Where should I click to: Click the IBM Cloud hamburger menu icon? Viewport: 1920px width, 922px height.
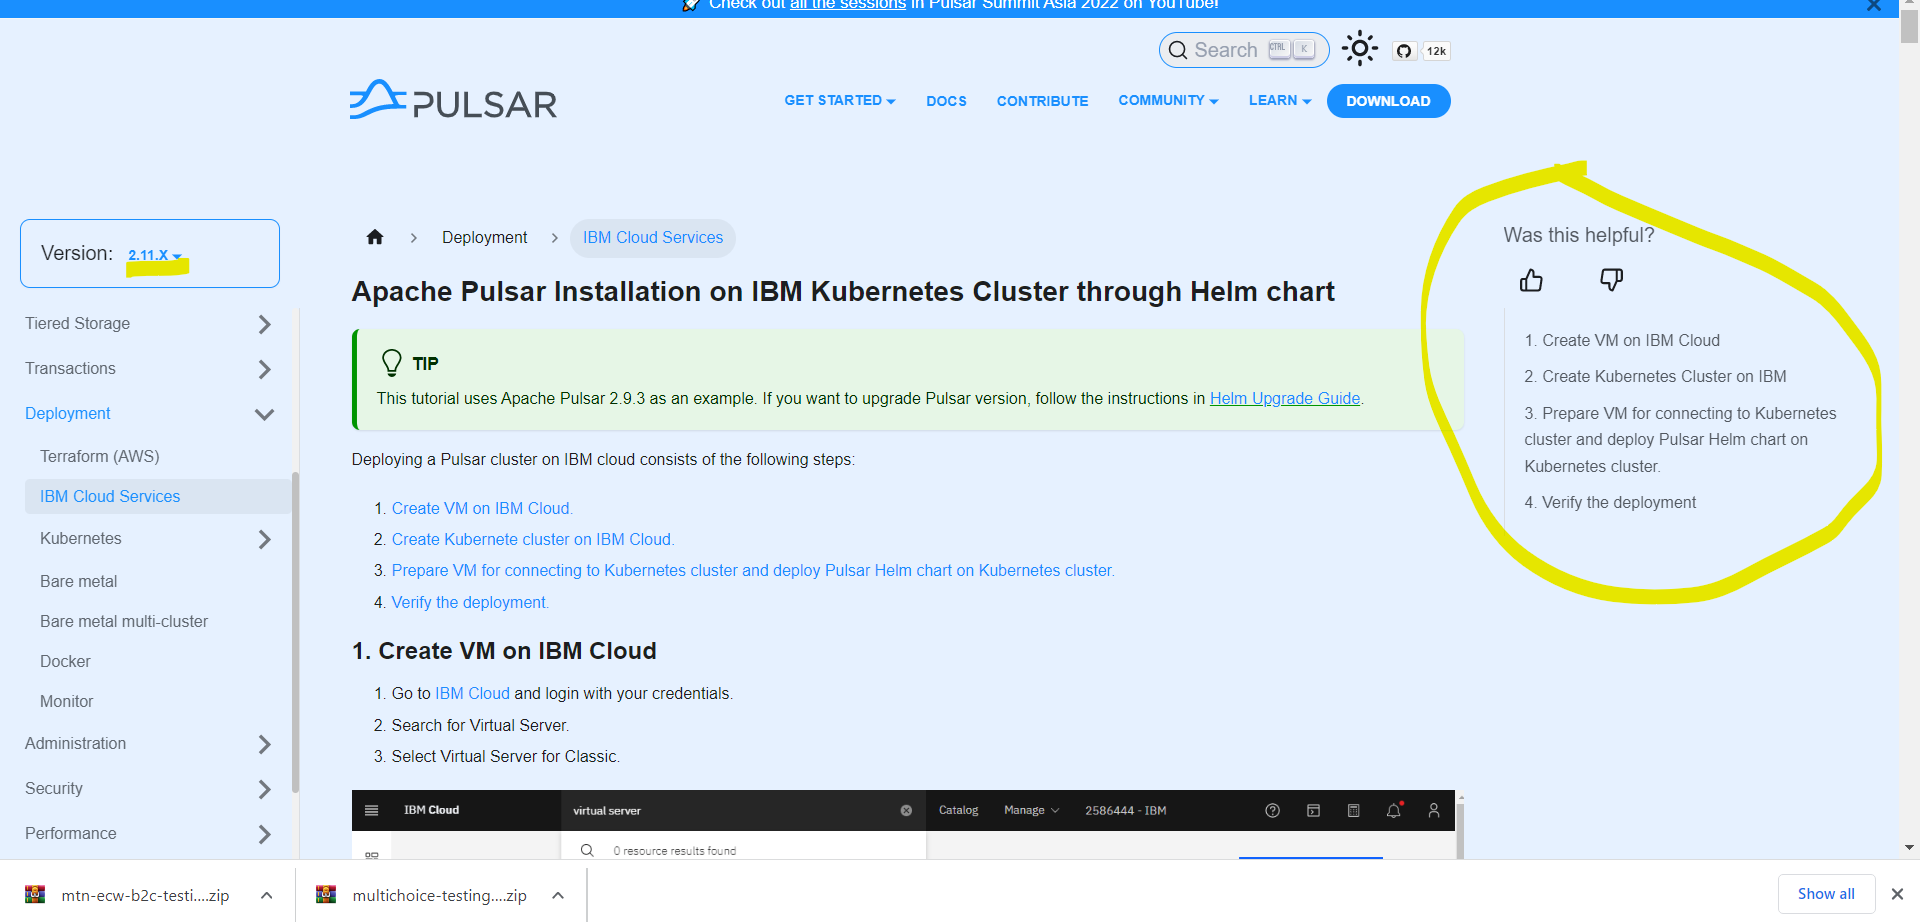click(x=372, y=810)
